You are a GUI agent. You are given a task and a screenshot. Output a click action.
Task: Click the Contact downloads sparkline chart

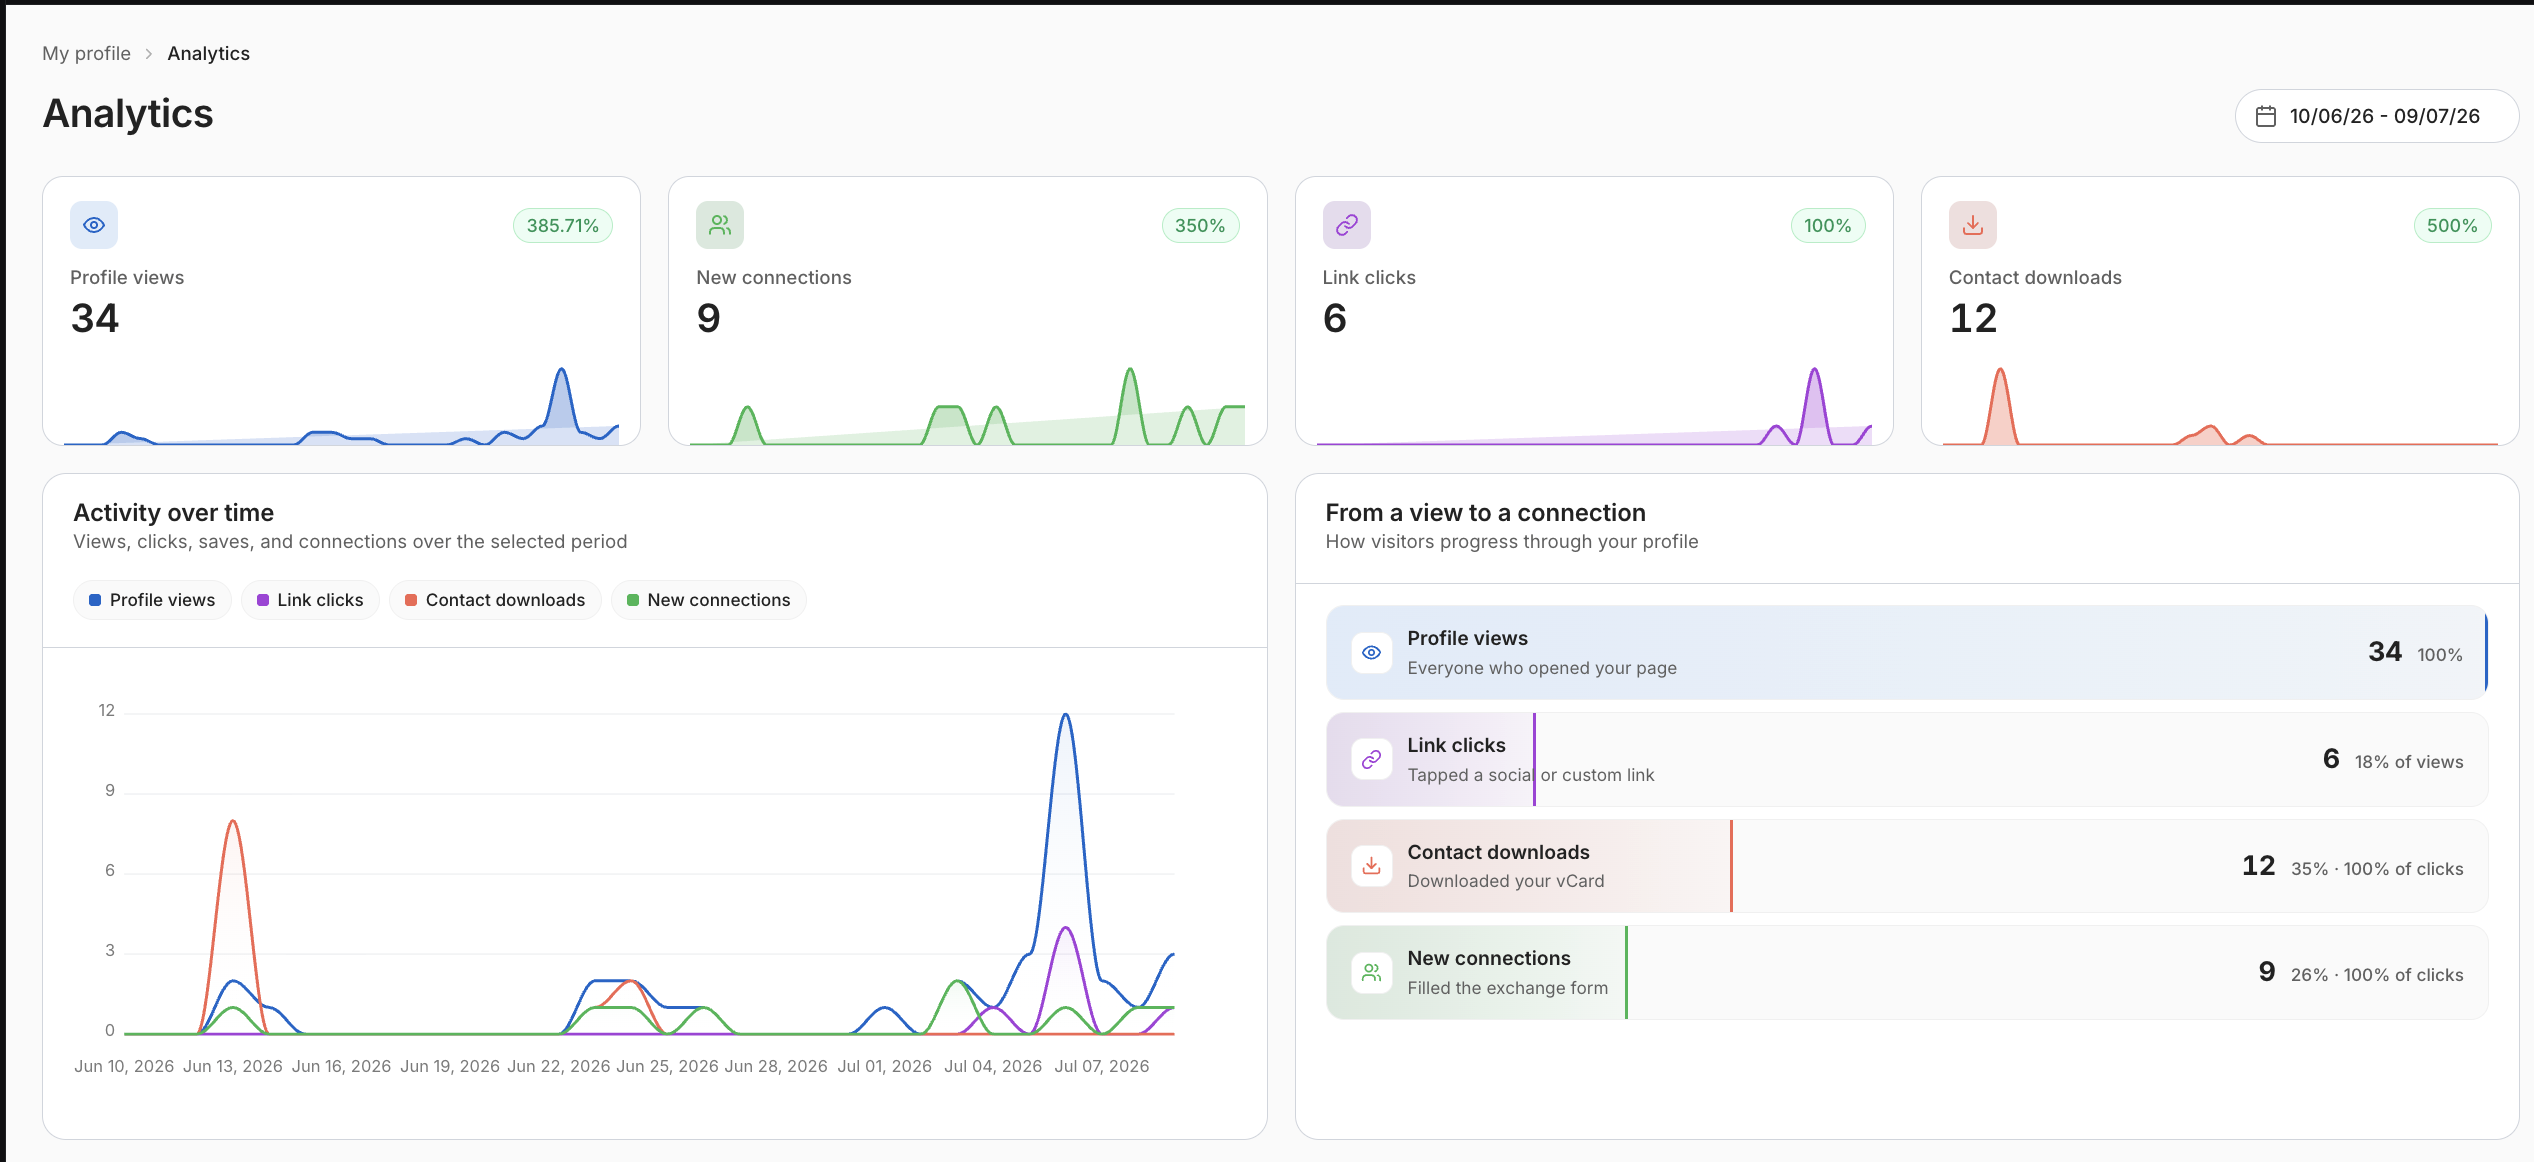click(2220, 405)
